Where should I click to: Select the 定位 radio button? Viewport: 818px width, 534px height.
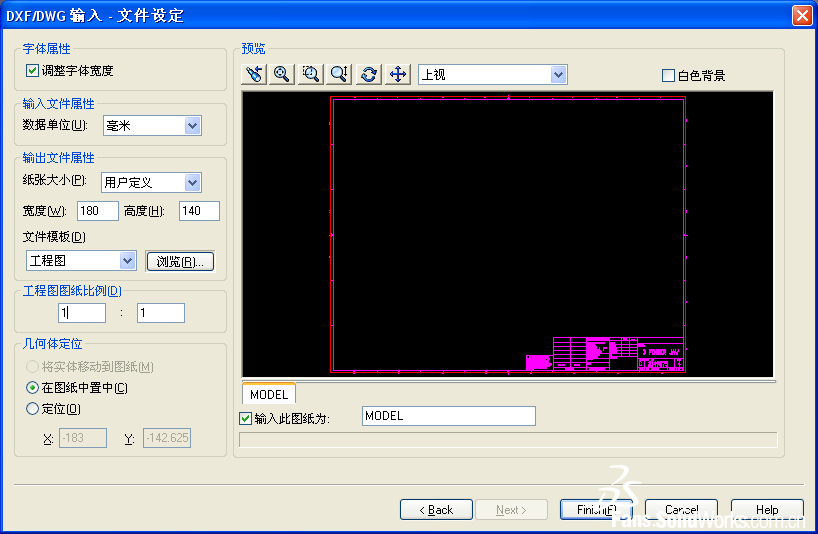point(32,408)
